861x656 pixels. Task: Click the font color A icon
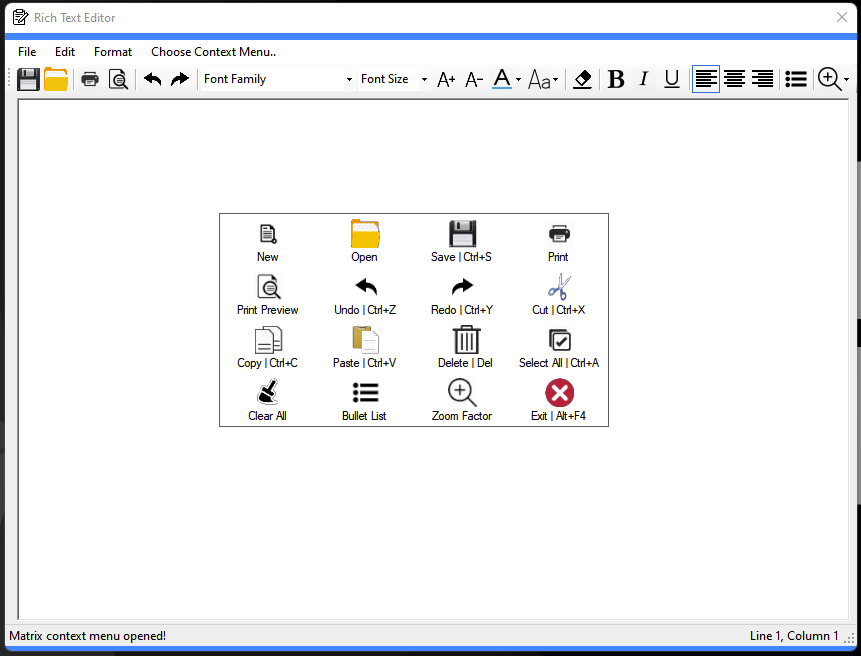[x=502, y=80]
